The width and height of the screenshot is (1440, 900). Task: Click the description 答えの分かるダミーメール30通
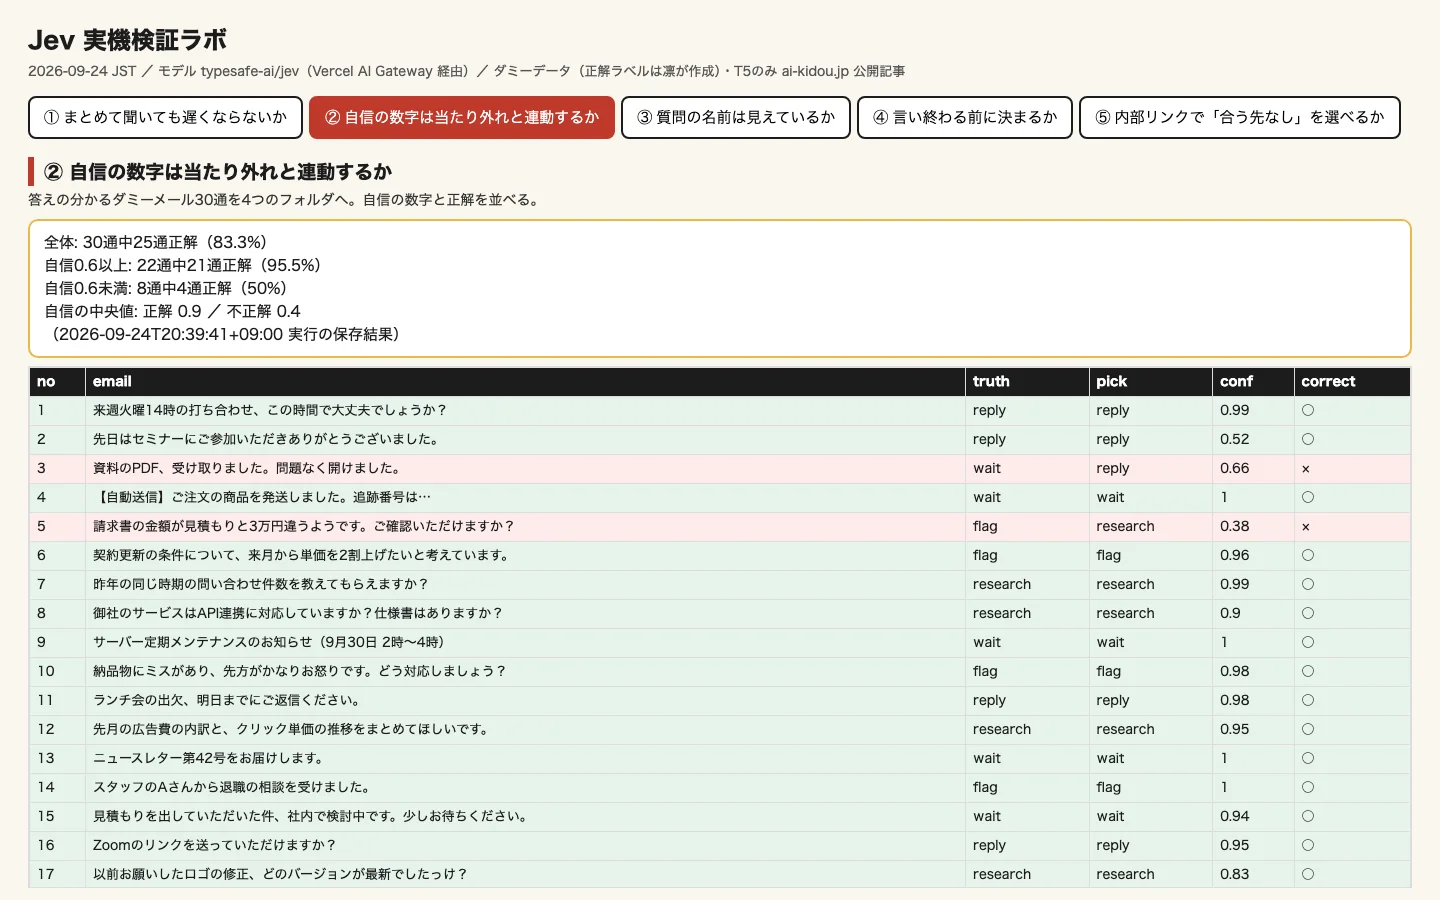286,200
